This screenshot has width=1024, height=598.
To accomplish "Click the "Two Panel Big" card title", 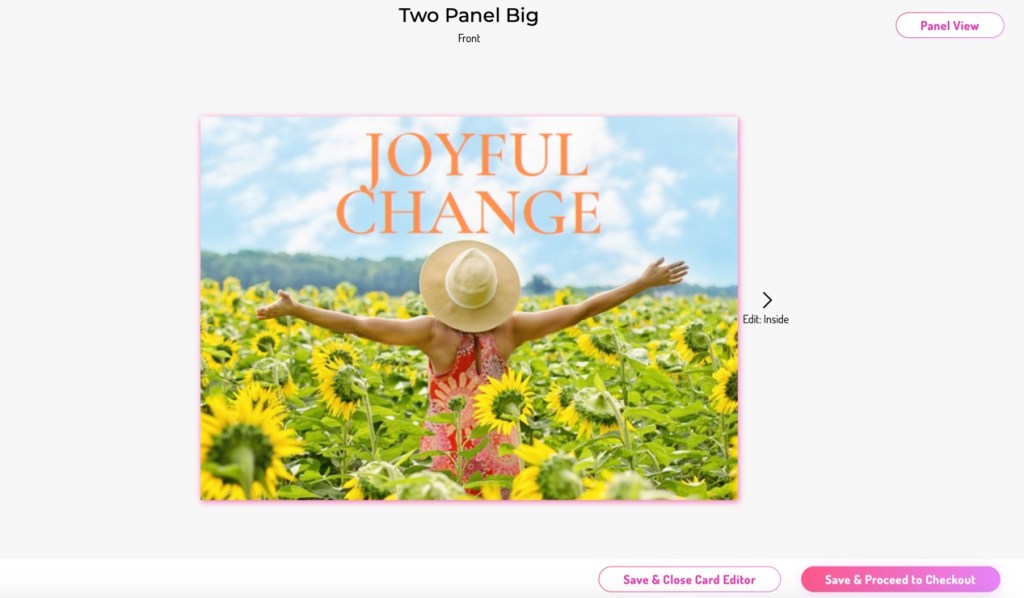I will [x=469, y=16].
